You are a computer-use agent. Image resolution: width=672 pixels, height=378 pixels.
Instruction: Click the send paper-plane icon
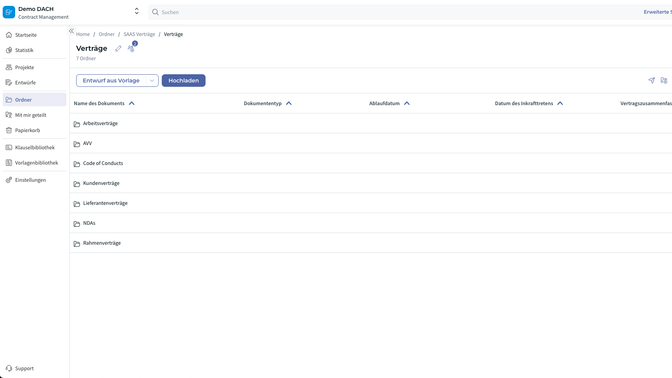[x=651, y=80]
